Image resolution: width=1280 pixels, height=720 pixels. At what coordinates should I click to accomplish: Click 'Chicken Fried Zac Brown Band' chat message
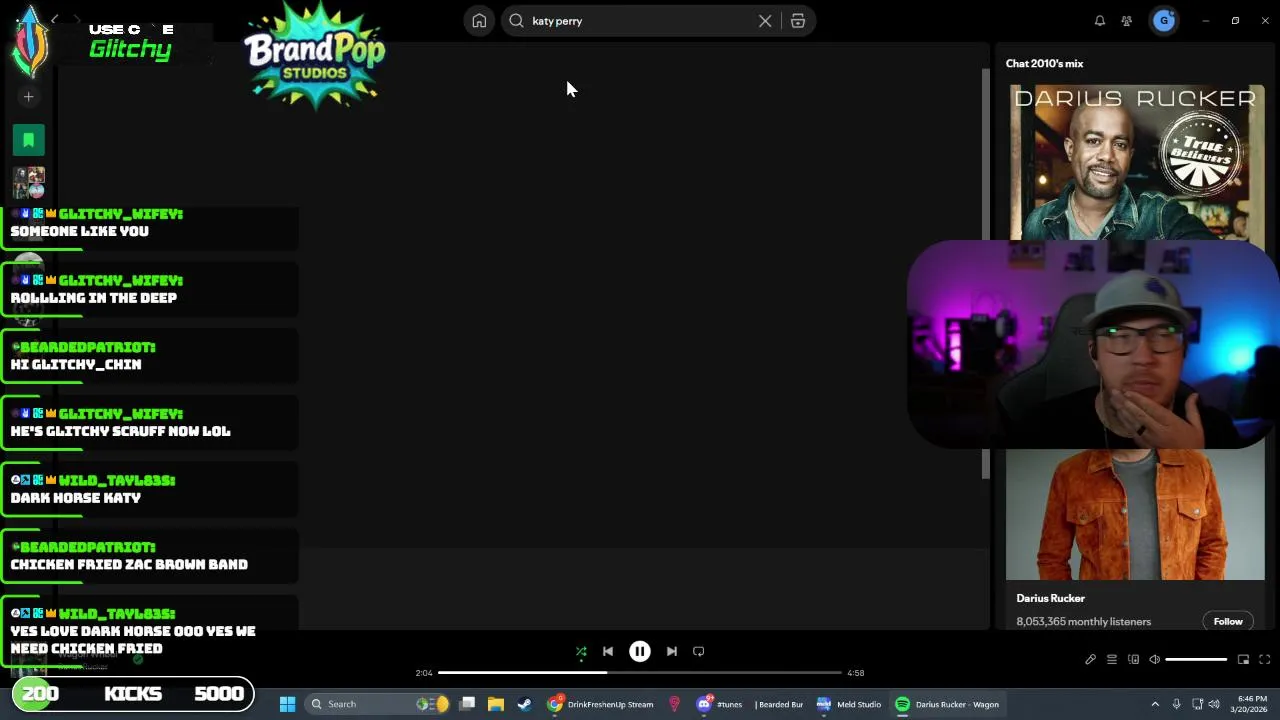point(129,565)
